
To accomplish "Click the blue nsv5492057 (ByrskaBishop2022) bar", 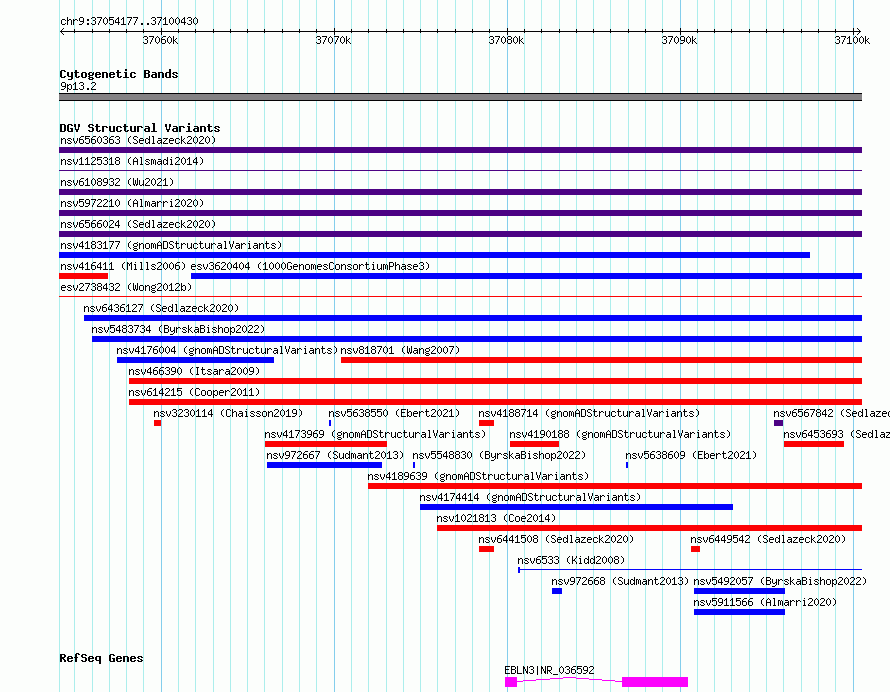I will [x=739, y=591].
